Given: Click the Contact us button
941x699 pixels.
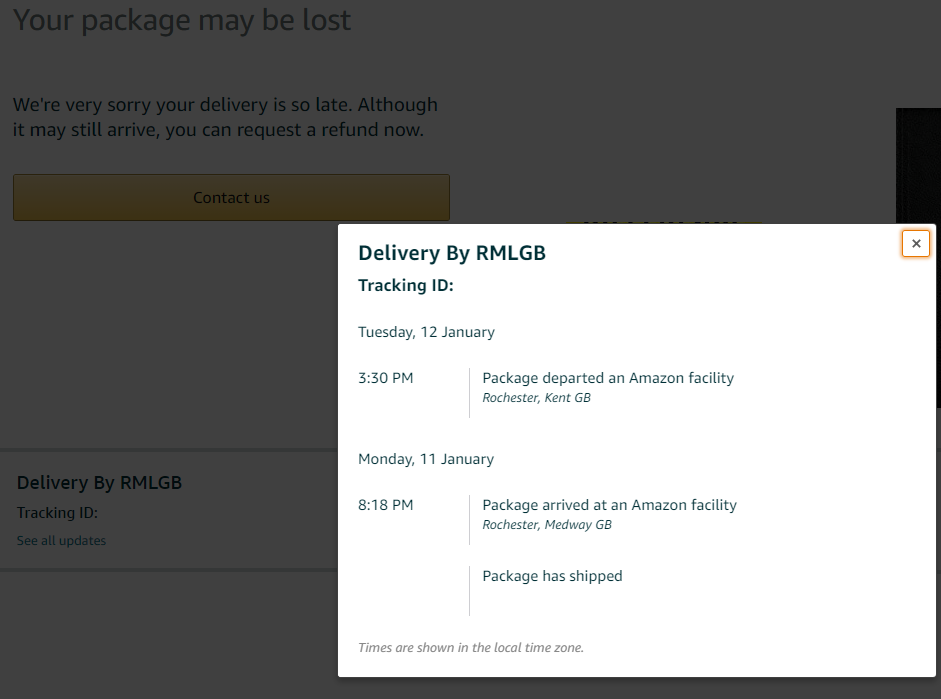Looking at the screenshot, I should pos(231,197).
